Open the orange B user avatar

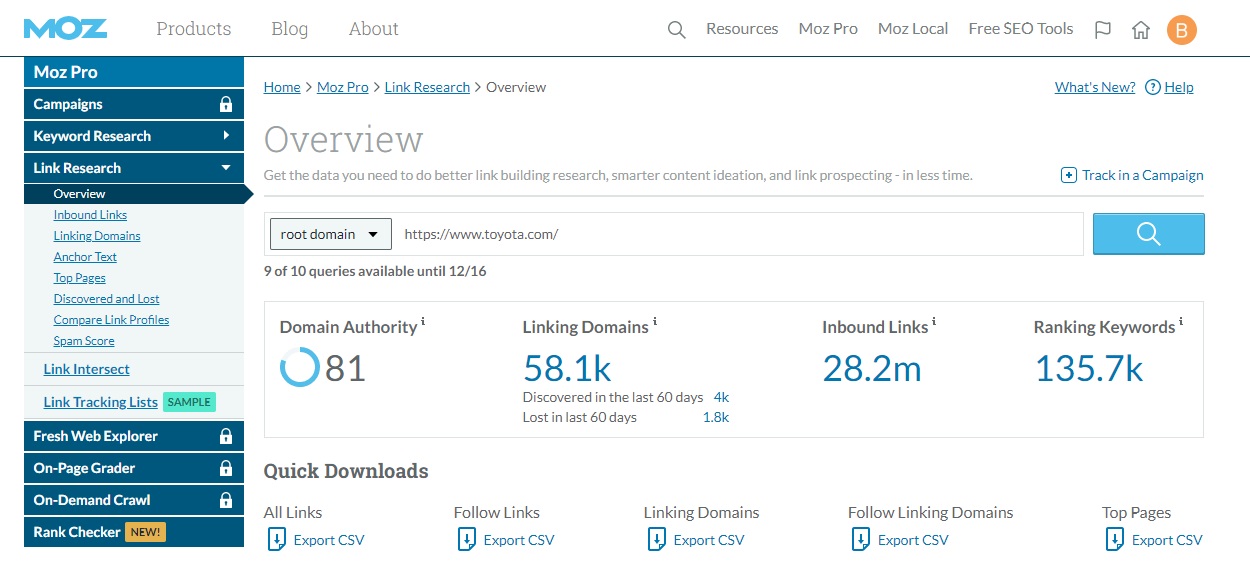coord(1181,29)
